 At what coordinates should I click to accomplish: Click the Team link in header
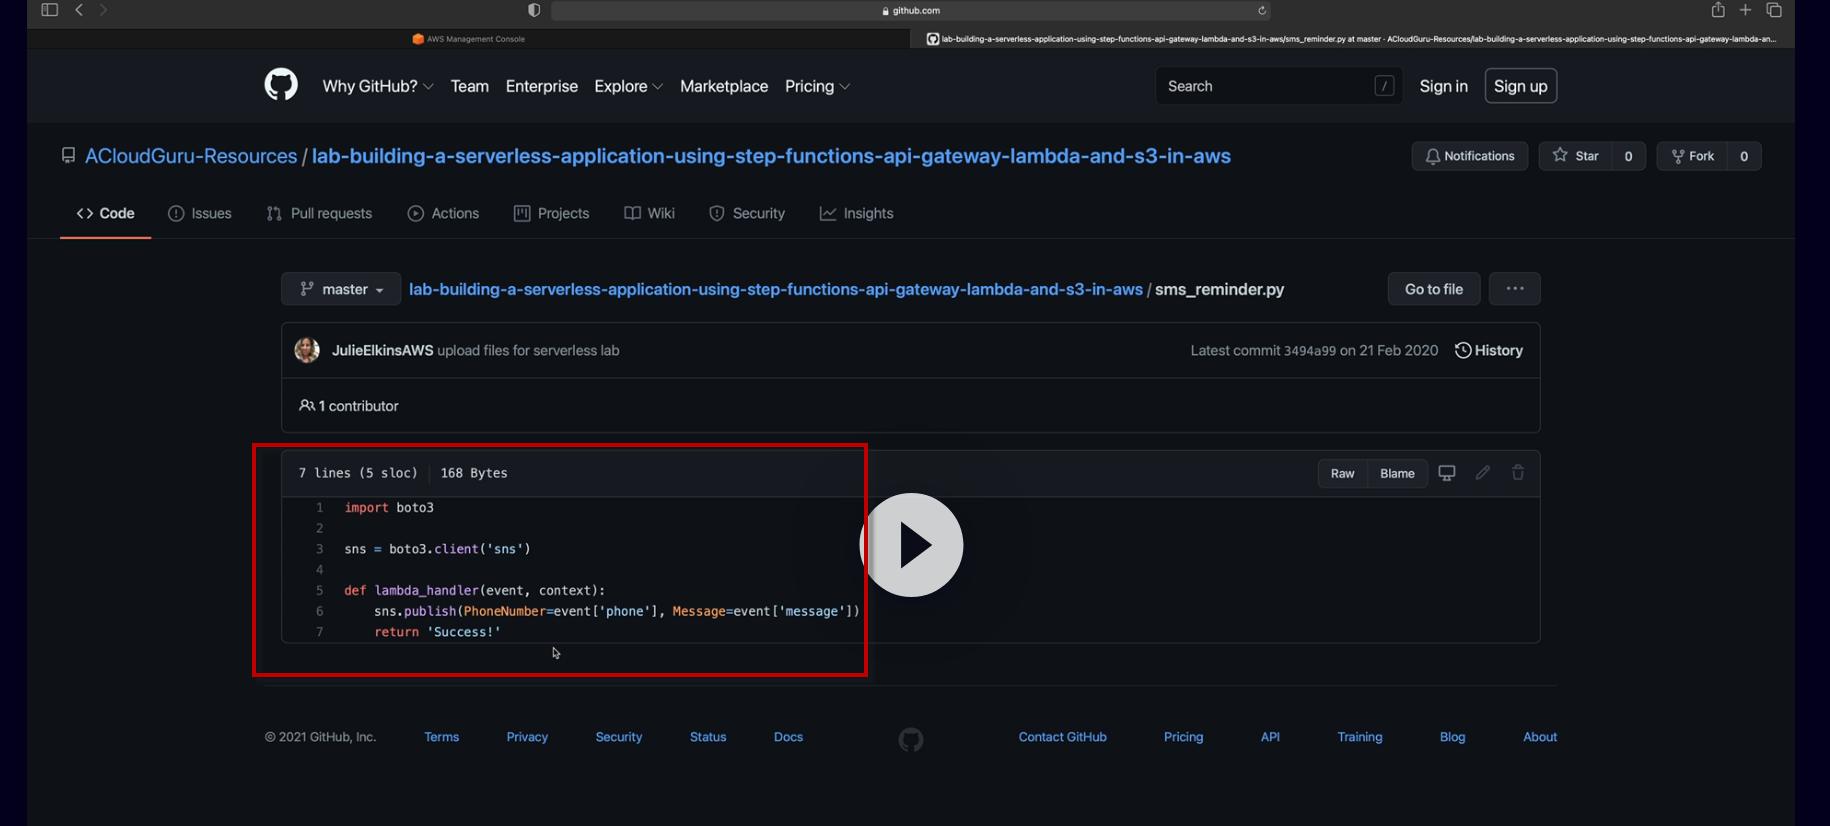pyautogui.click(x=470, y=86)
